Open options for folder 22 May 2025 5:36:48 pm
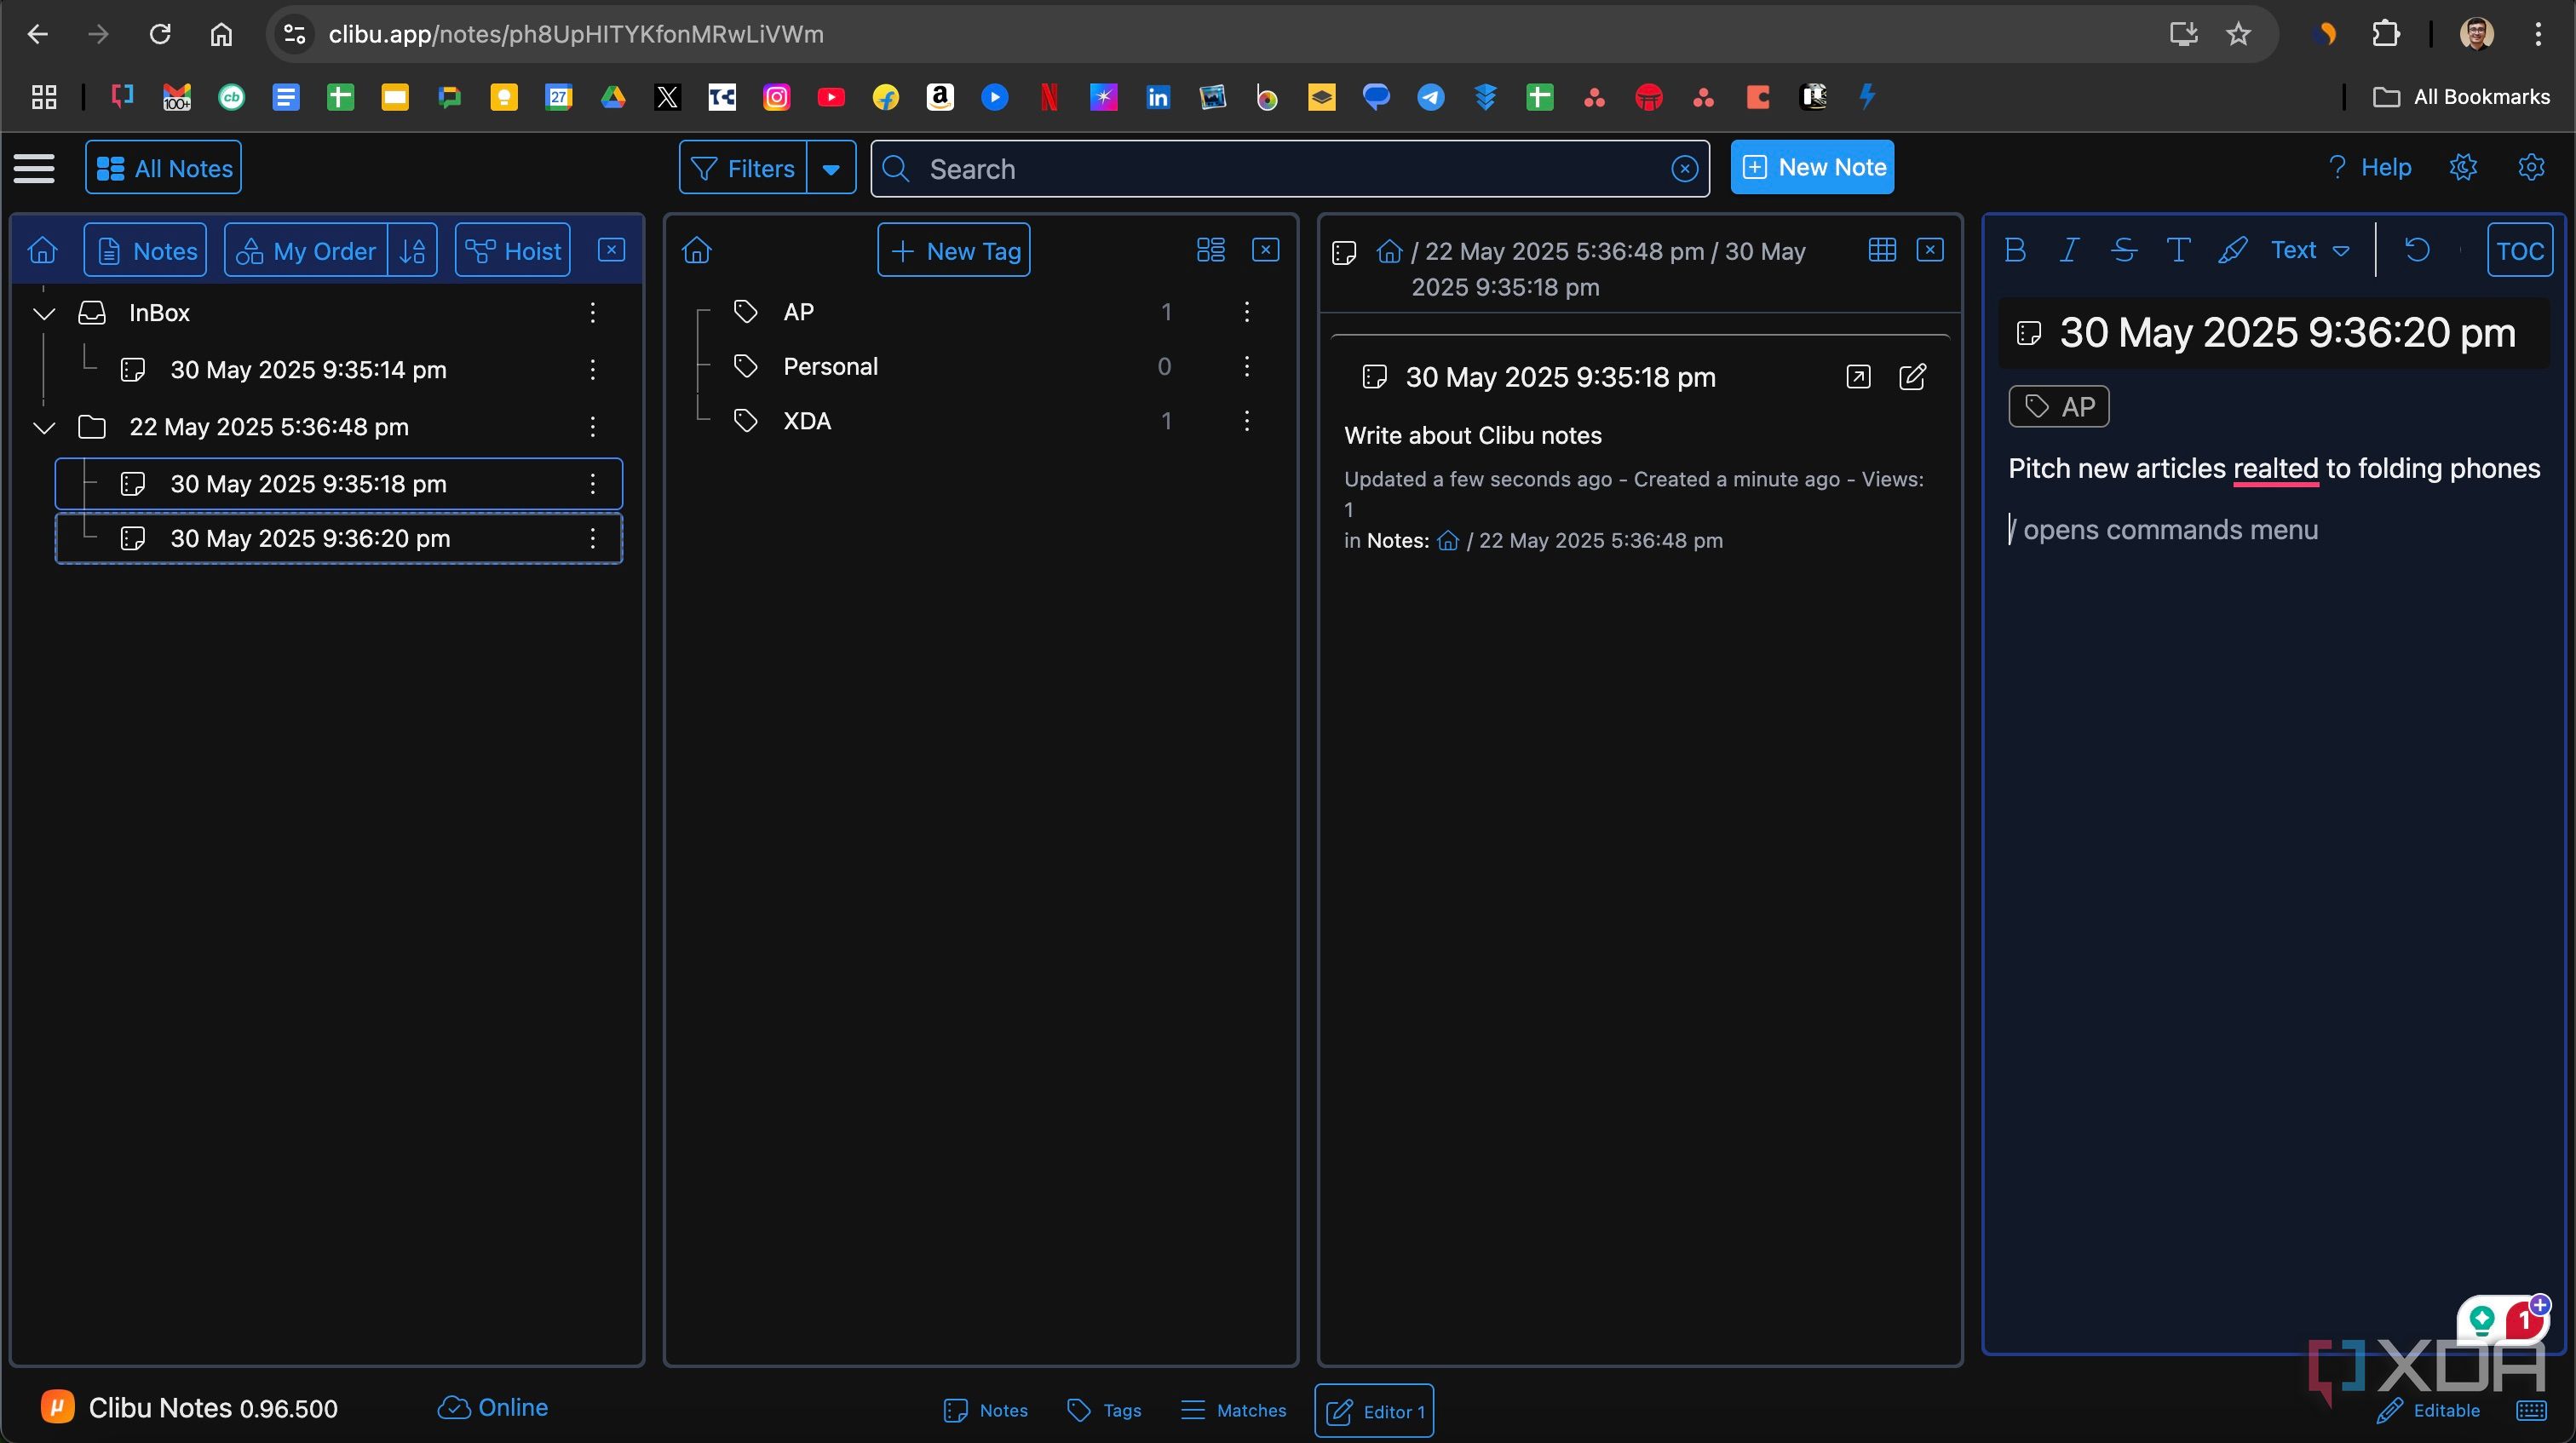The height and width of the screenshot is (1443, 2576). (x=593, y=427)
